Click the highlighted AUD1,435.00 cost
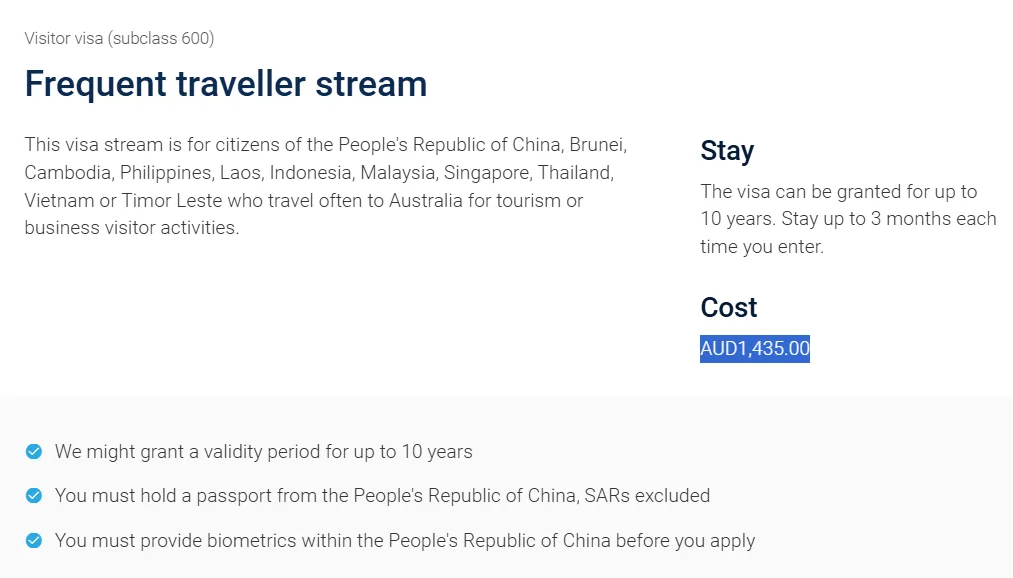This screenshot has width=1013, height=578. [x=755, y=349]
